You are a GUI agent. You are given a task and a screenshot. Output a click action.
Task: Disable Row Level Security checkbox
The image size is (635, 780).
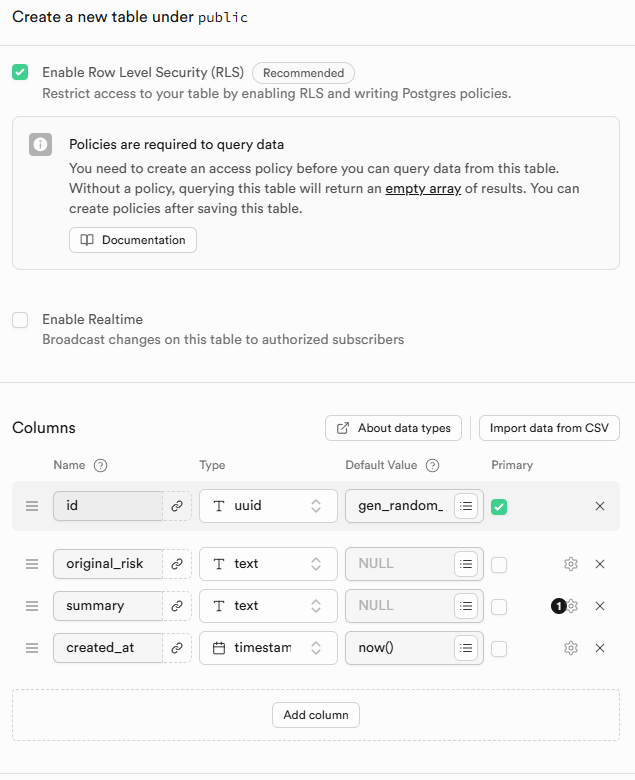20,72
